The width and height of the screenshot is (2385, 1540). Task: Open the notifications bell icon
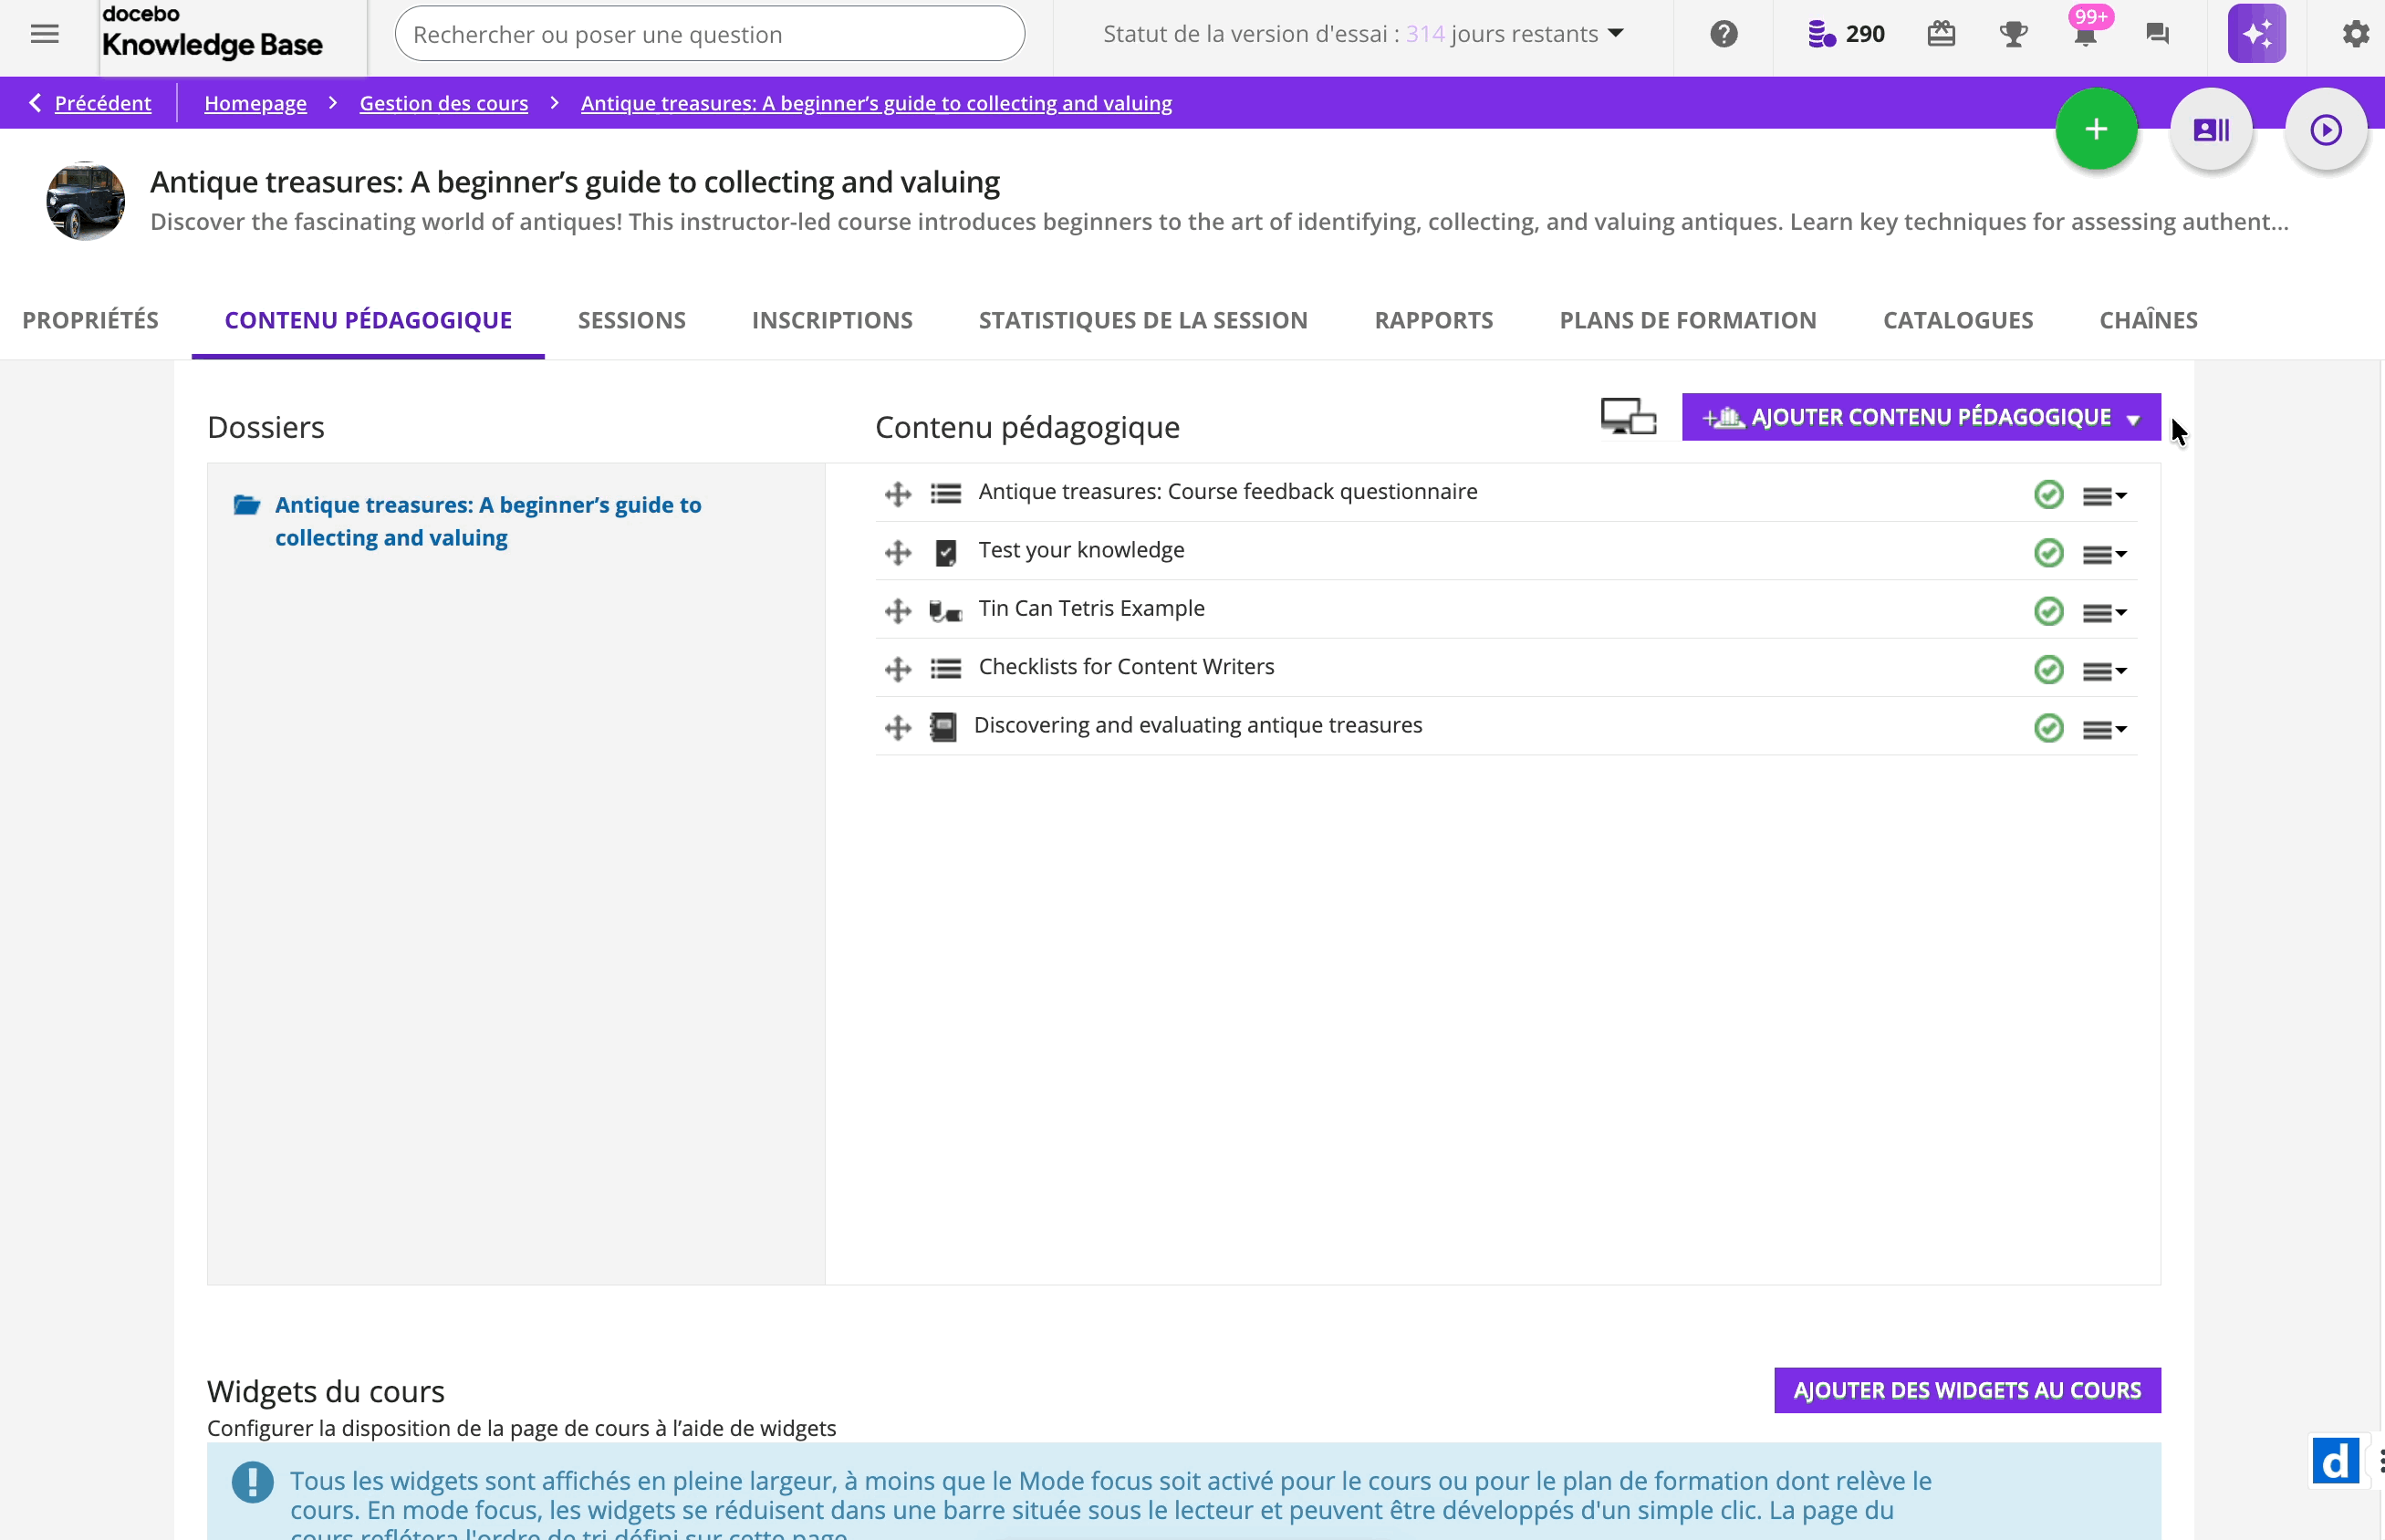2085,36
